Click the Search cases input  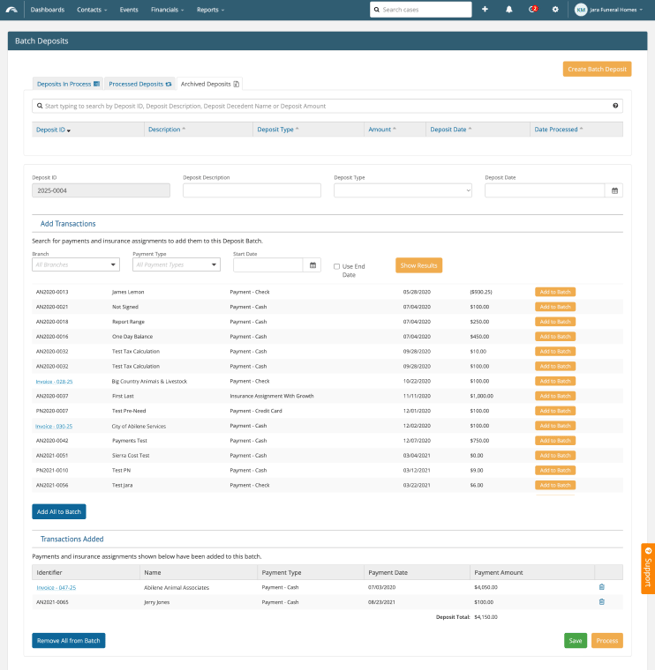click(421, 9)
